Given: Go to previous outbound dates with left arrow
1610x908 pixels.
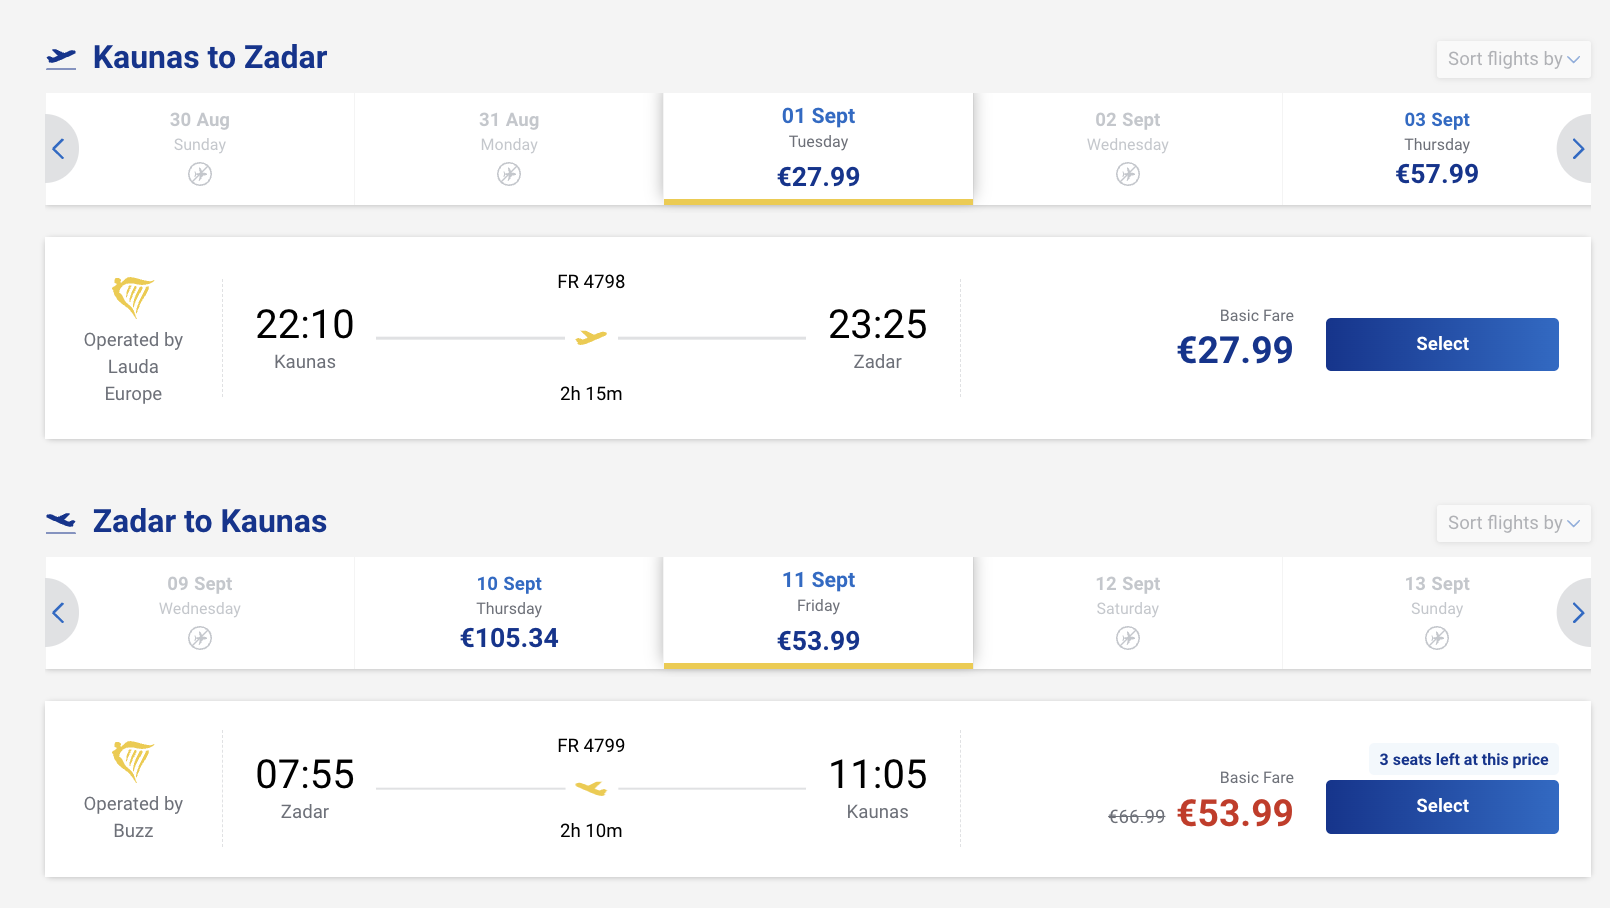Looking at the screenshot, I should pos(60,149).
